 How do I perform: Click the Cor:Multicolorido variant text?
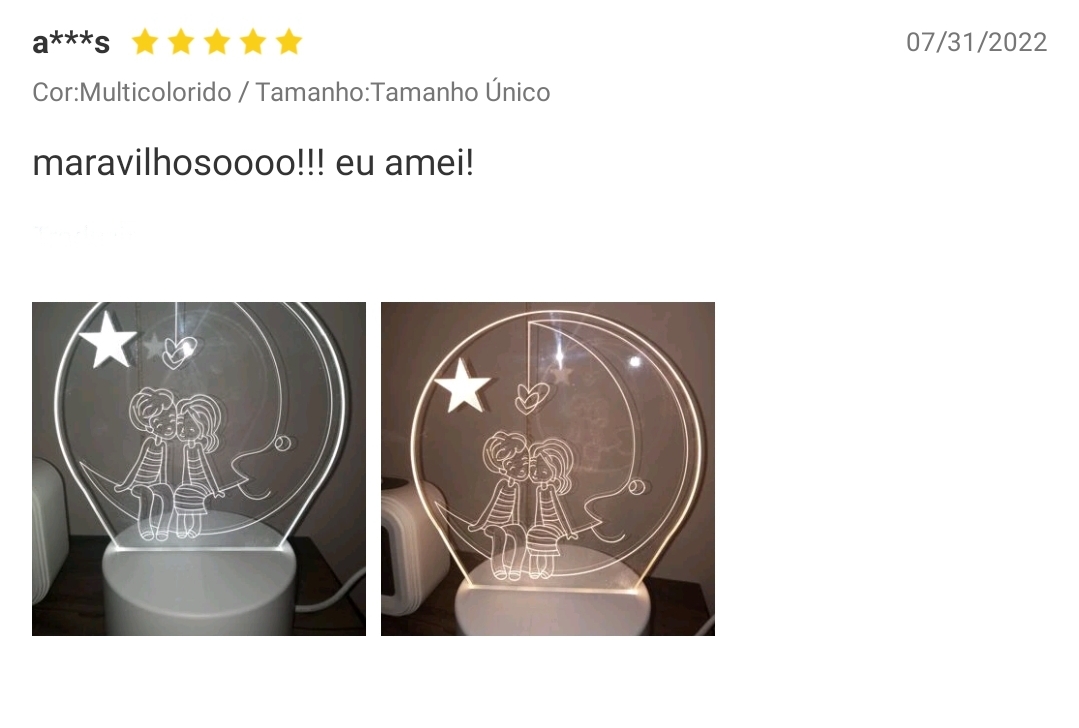point(131,92)
